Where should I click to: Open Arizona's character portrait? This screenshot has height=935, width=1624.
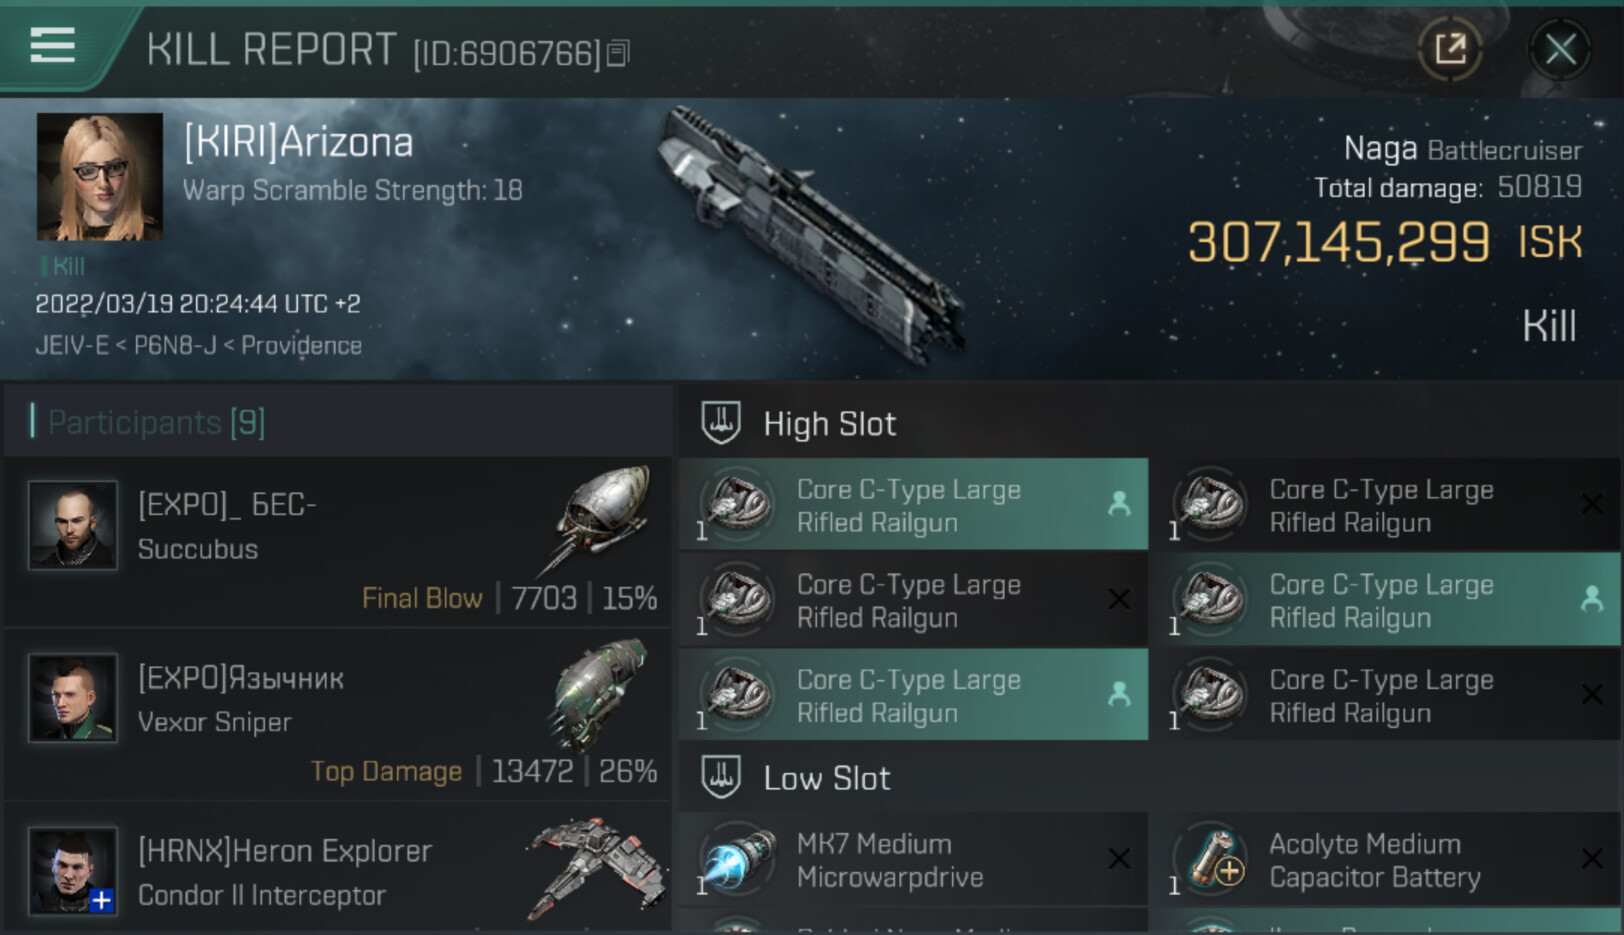(x=100, y=176)
